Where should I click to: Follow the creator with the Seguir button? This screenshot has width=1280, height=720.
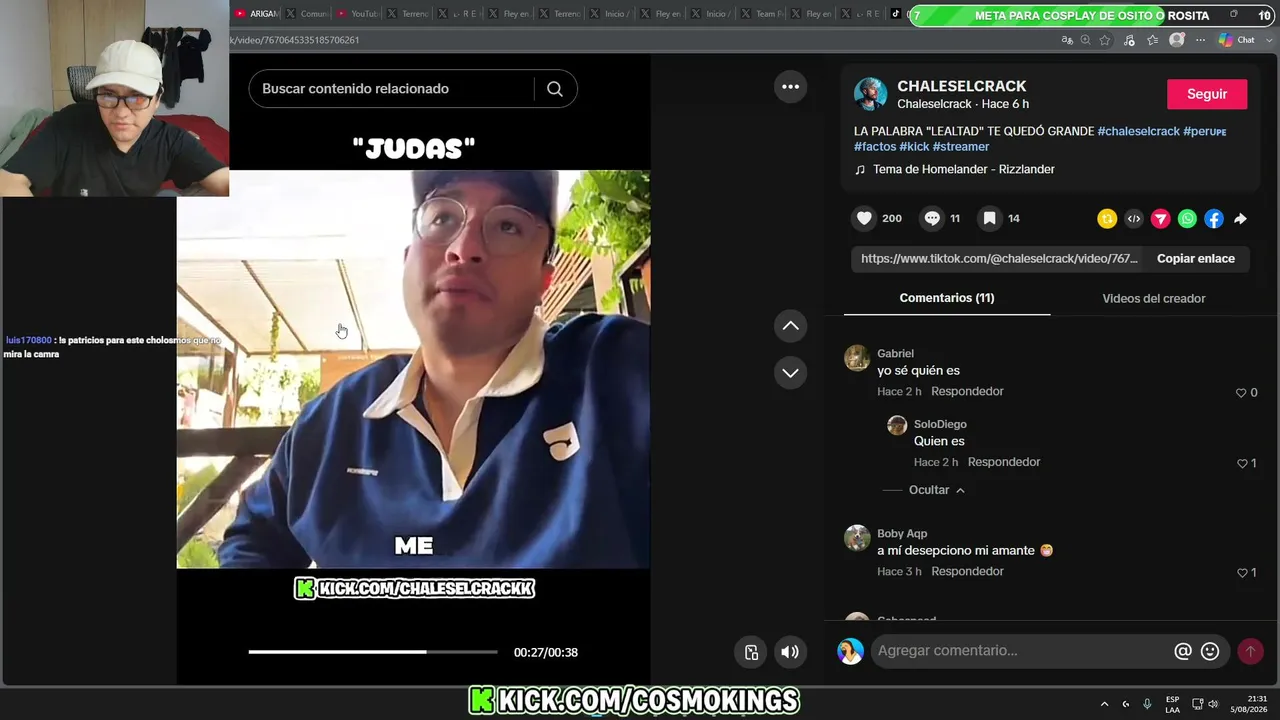coord(1207,94)
